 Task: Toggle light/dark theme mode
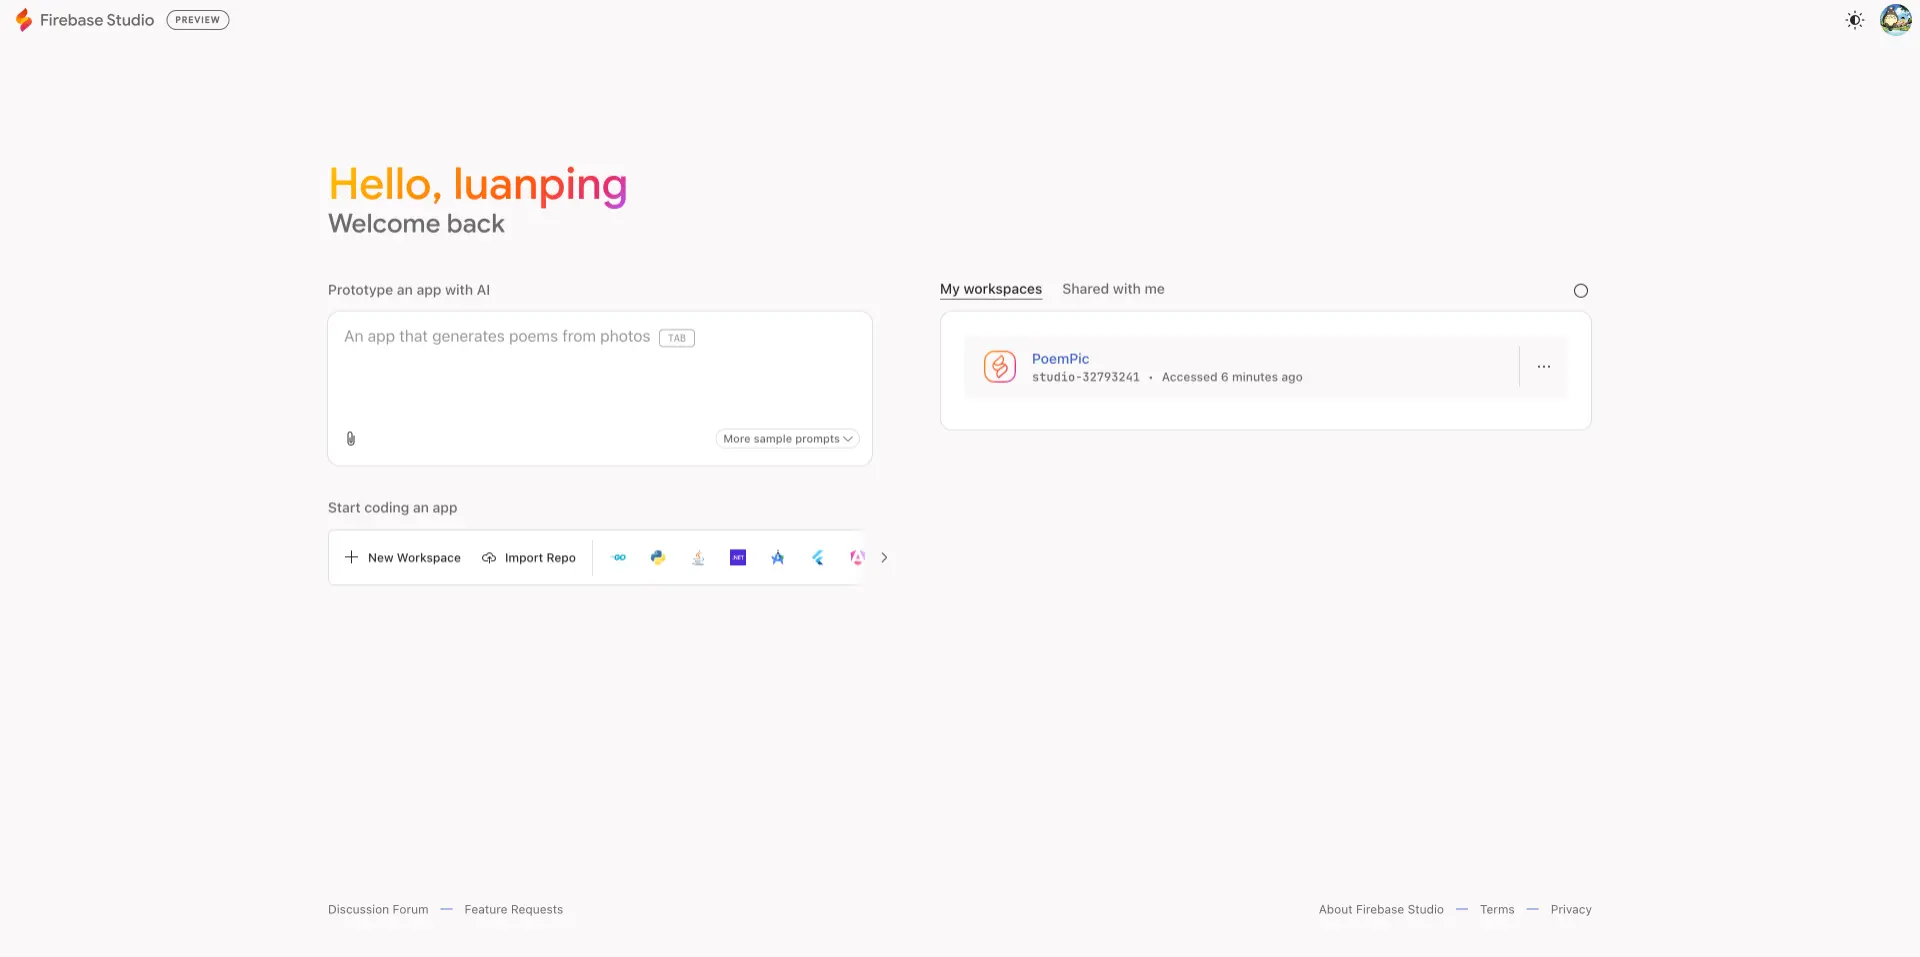[x=1855, y=19]
